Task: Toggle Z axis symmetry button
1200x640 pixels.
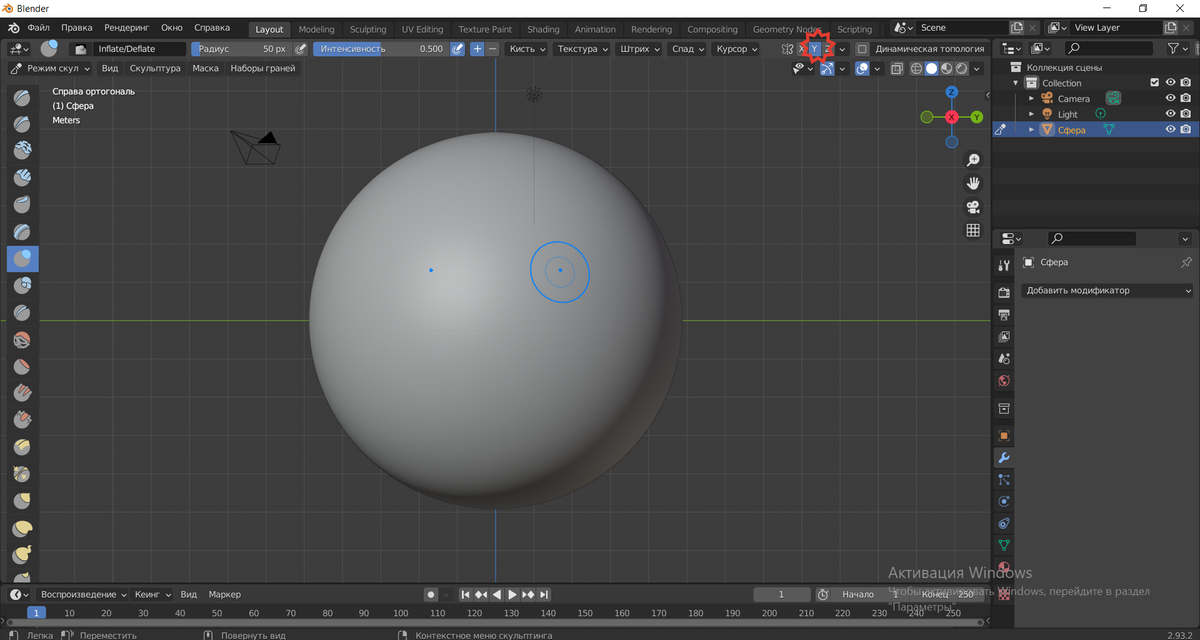Action: pyautogui.click(x=828, y=49)
